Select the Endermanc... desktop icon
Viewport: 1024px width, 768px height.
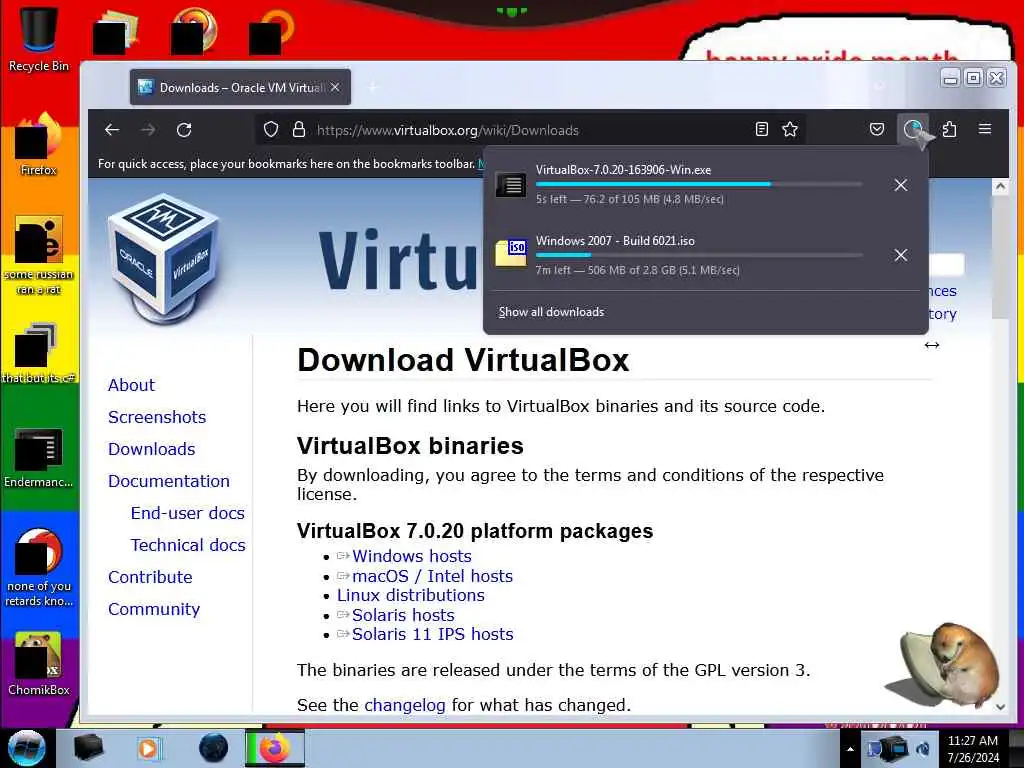pos(39,457)
